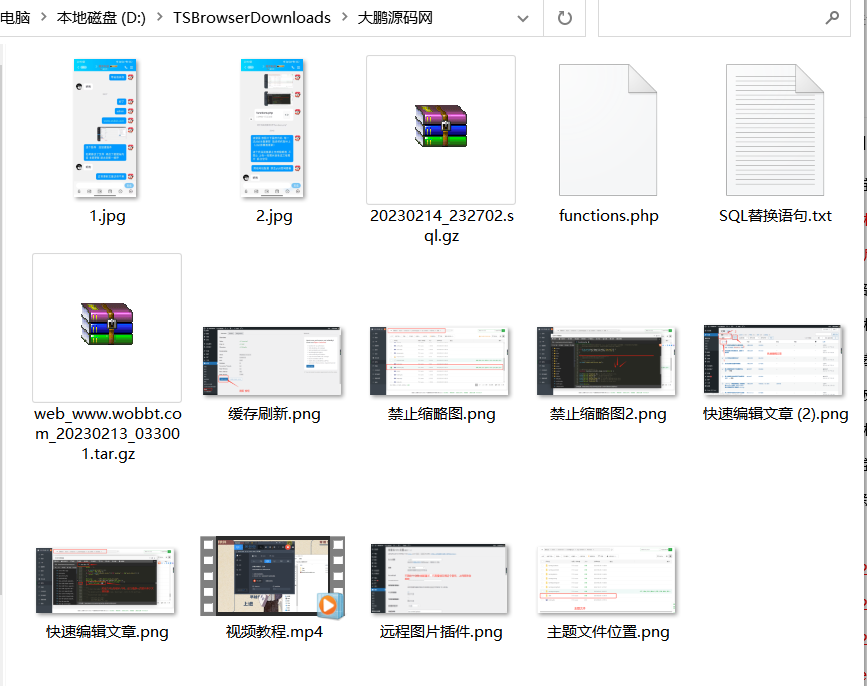Refresh the folder view
The width and height of the screenshot is (867, 686).
pyautogui.click(x=564, y=18)
